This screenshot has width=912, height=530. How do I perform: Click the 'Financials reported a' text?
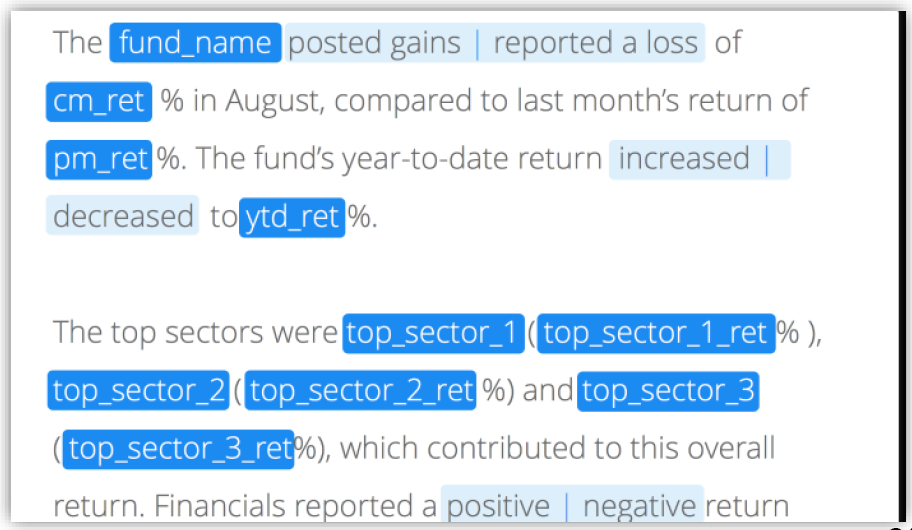coord(294,506)
